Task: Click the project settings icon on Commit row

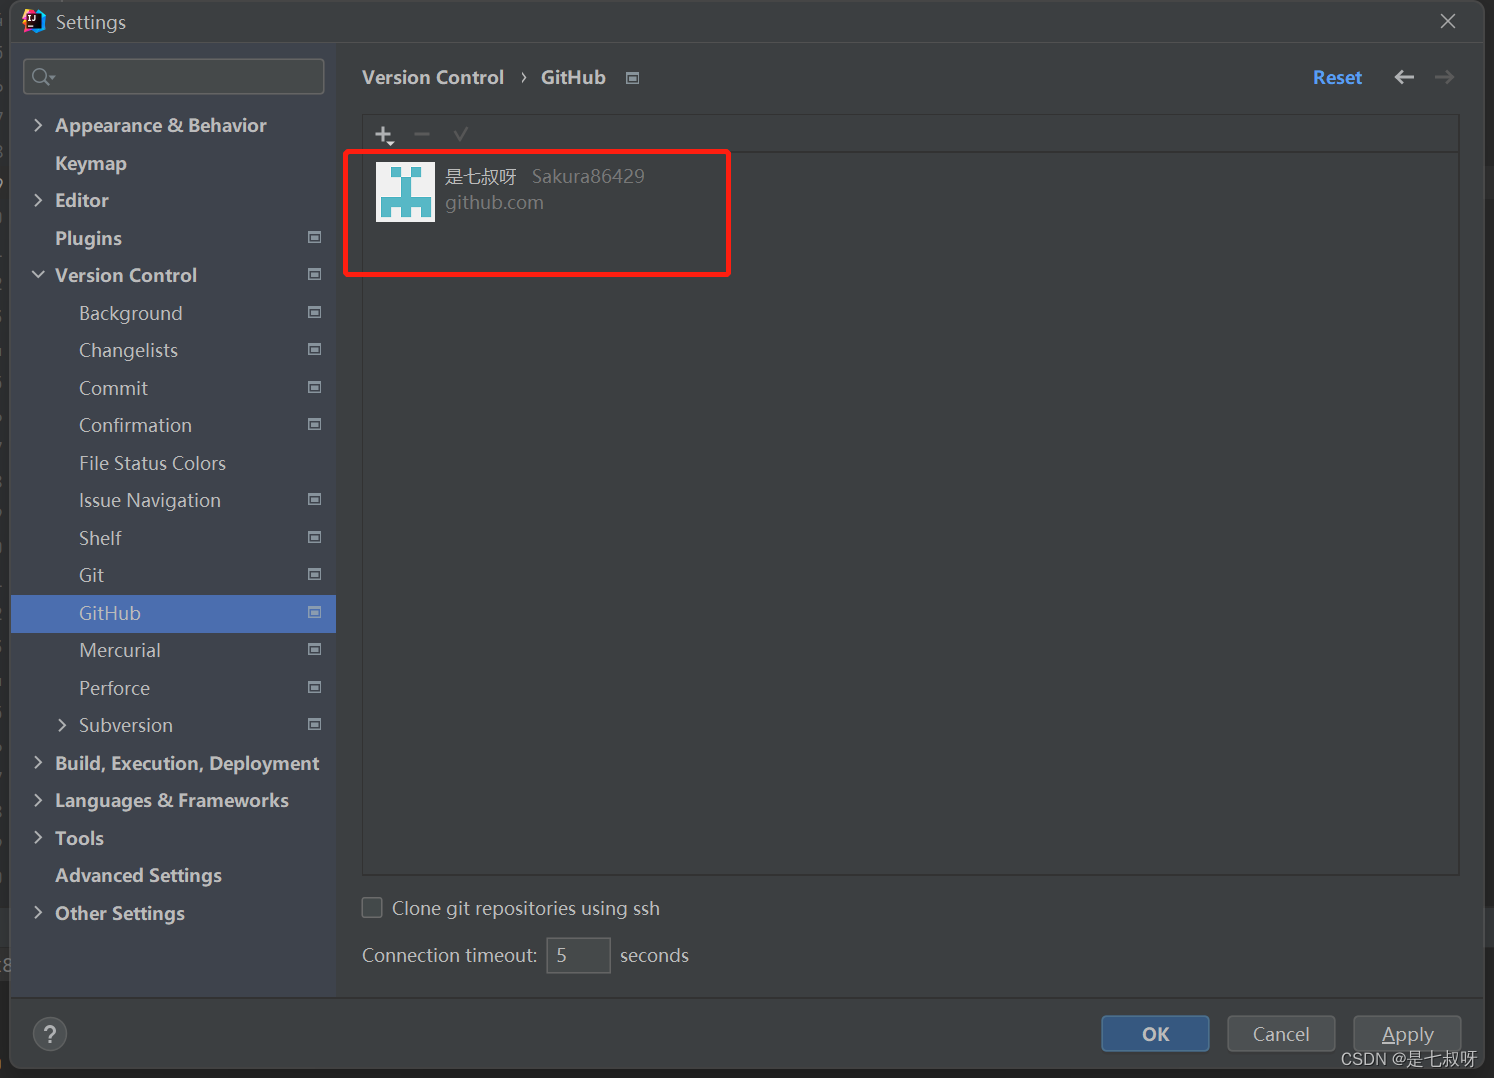Action: pos(315,388)
